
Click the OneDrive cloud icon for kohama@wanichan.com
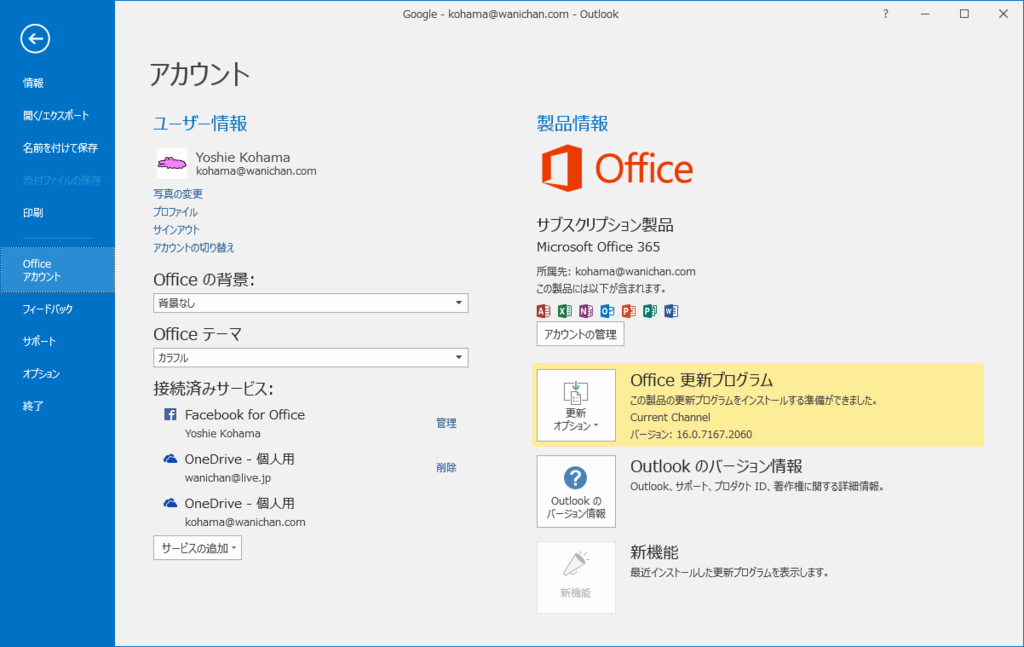tap(170, 503)
